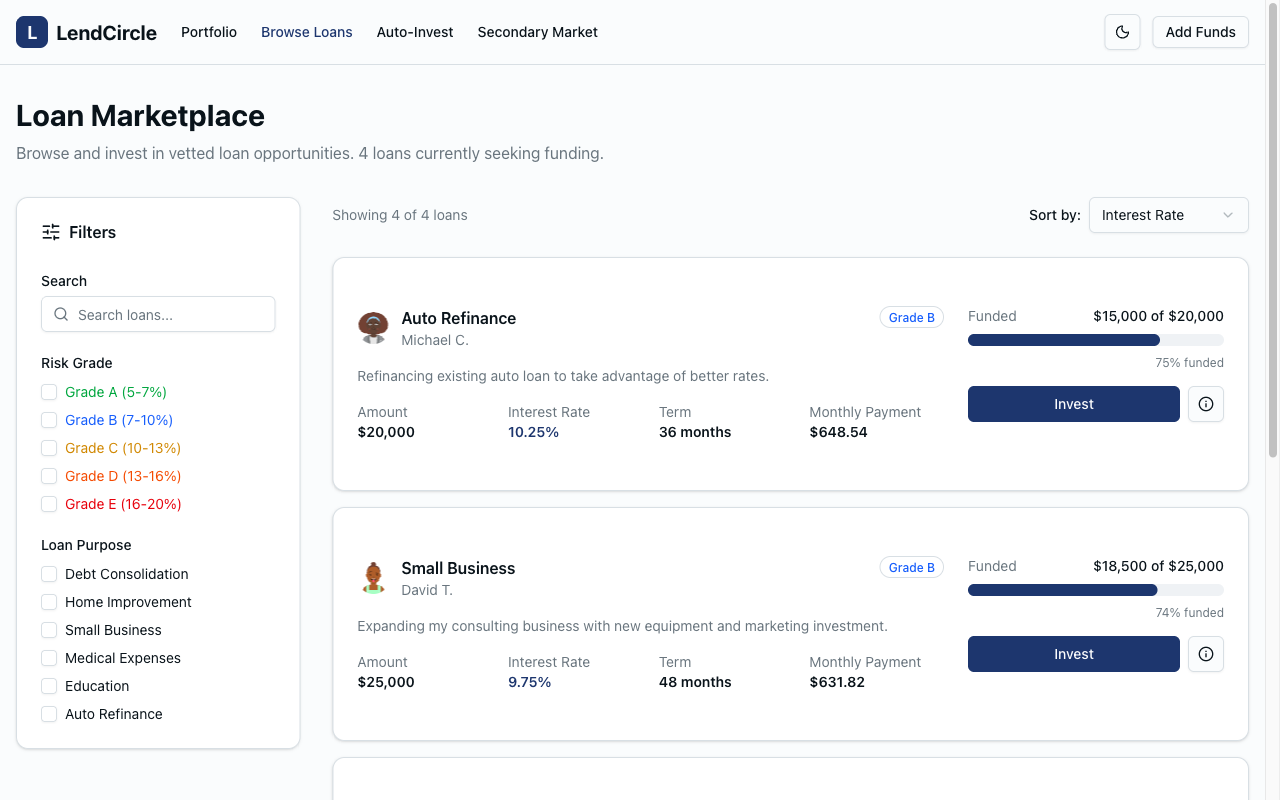Click Michael C.'s avatar

(x=373, y=328)
